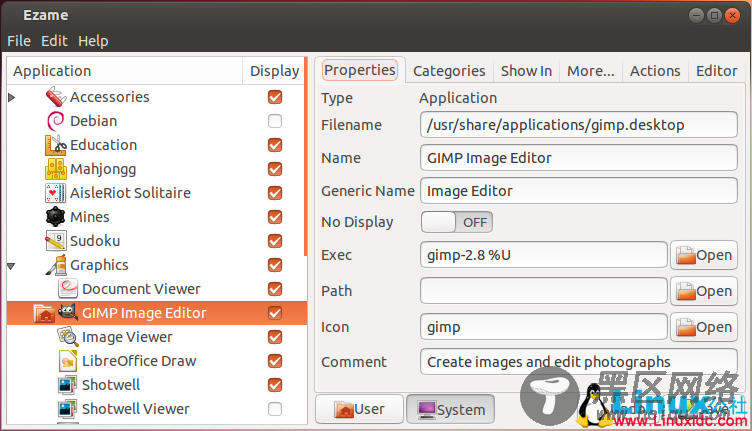752x431 pixels.
Task: Click the Document Viewer icon
Action: (x=68, y=289)
